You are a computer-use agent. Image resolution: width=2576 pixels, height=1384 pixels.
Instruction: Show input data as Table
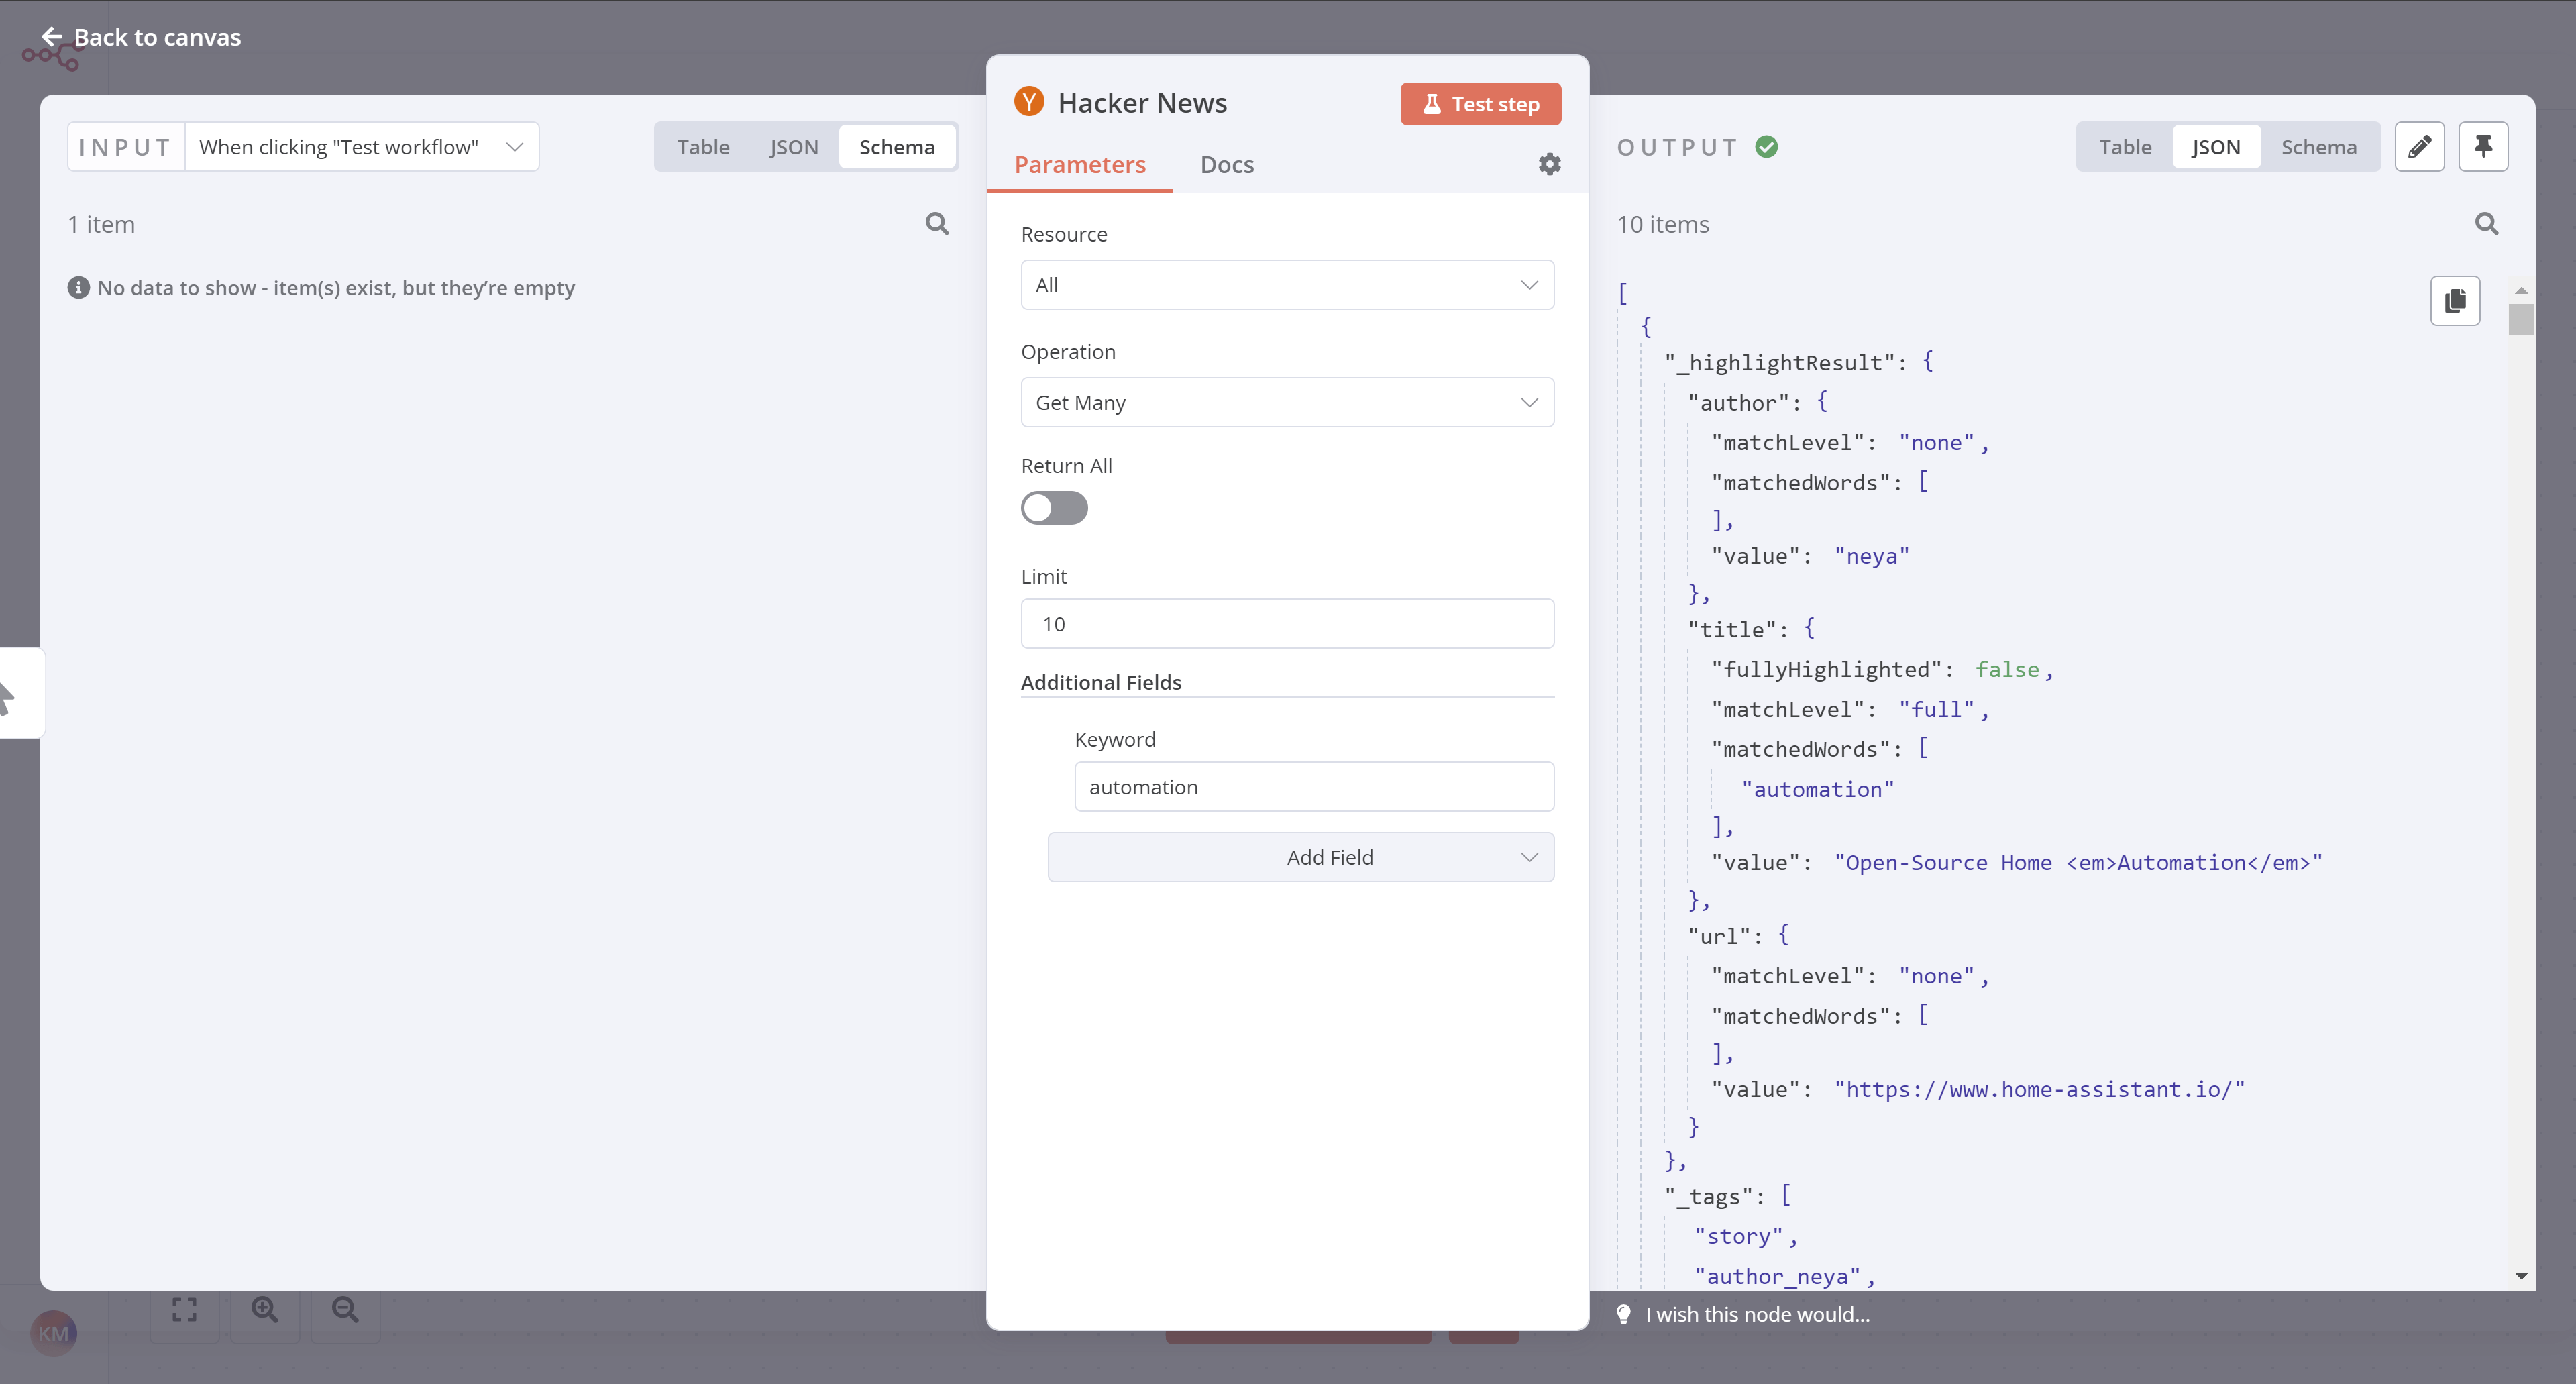pyautogui.click(x=703, y=146)
